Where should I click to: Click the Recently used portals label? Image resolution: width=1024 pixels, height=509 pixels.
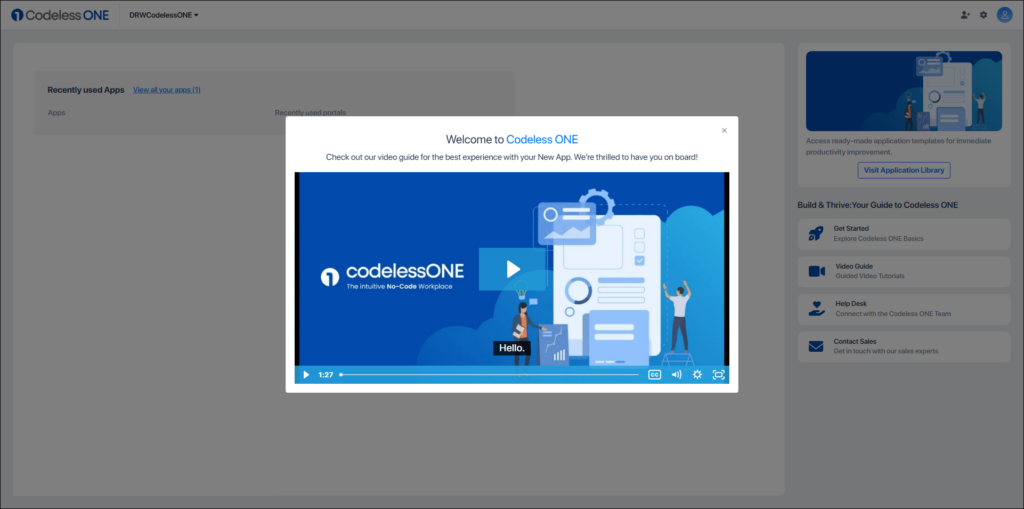tap(310, 112)
